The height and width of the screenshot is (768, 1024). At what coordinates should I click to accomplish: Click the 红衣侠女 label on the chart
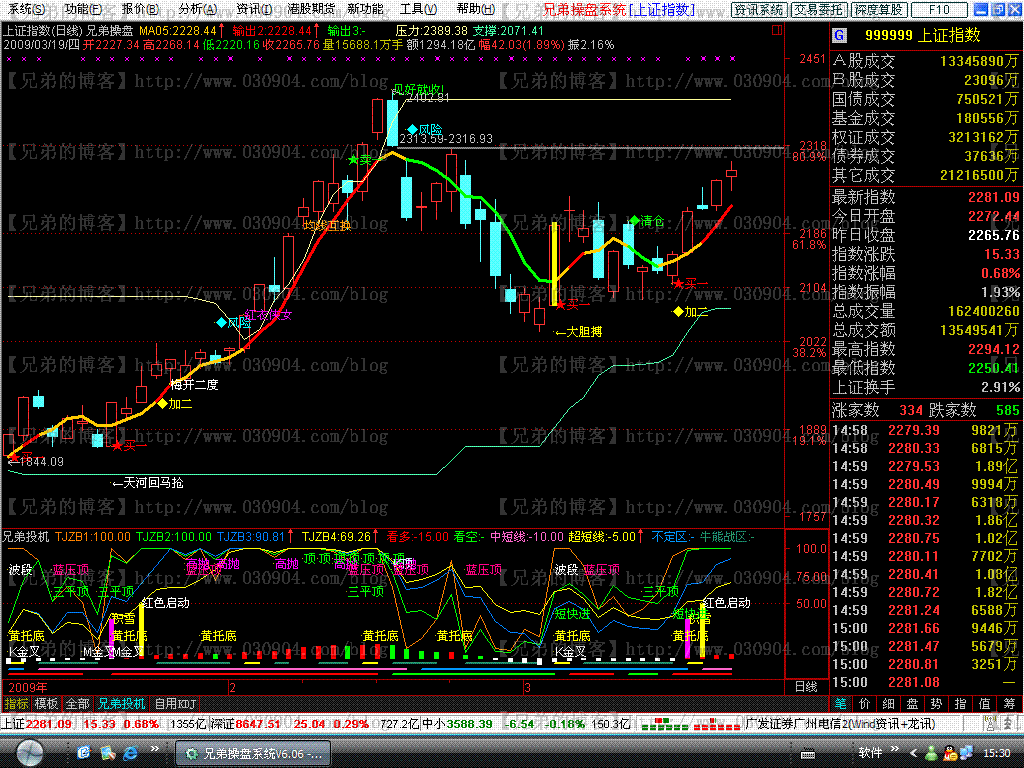pyautogui.click(x=268, y=315)
